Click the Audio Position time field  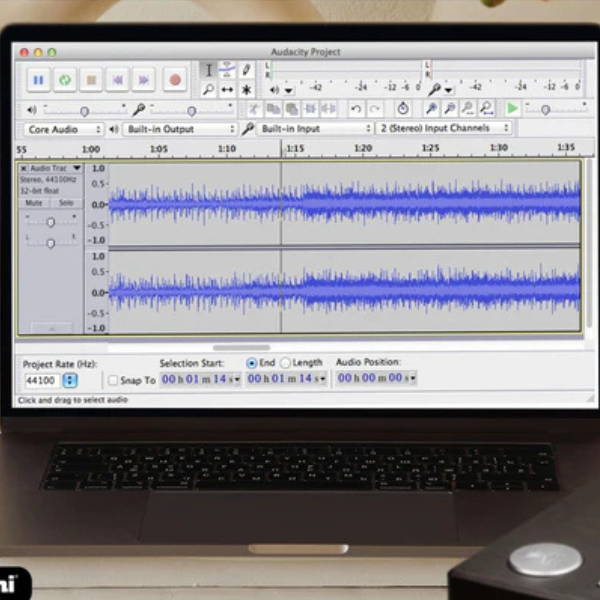(x=377, y=378)
